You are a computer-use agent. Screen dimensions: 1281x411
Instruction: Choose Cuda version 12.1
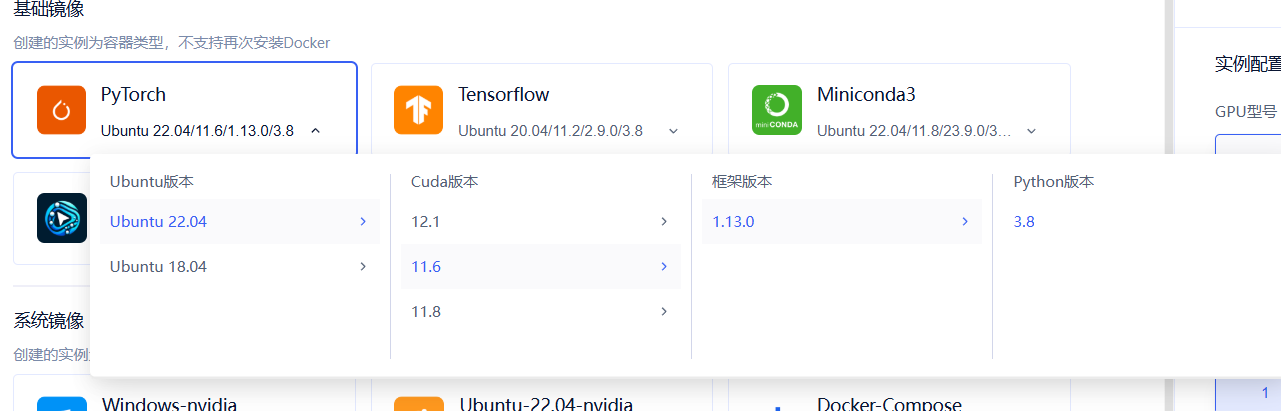coord(541,221)
